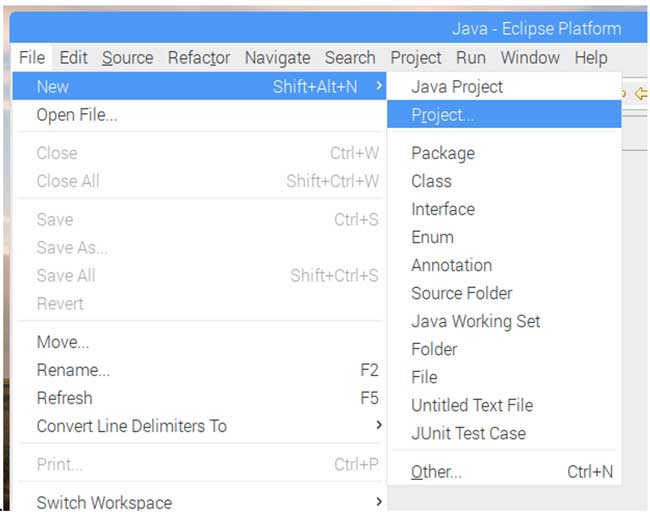This screenshot has height=512, width=650.
Task: Select the highlighted Project... entry
Action: 443,115
